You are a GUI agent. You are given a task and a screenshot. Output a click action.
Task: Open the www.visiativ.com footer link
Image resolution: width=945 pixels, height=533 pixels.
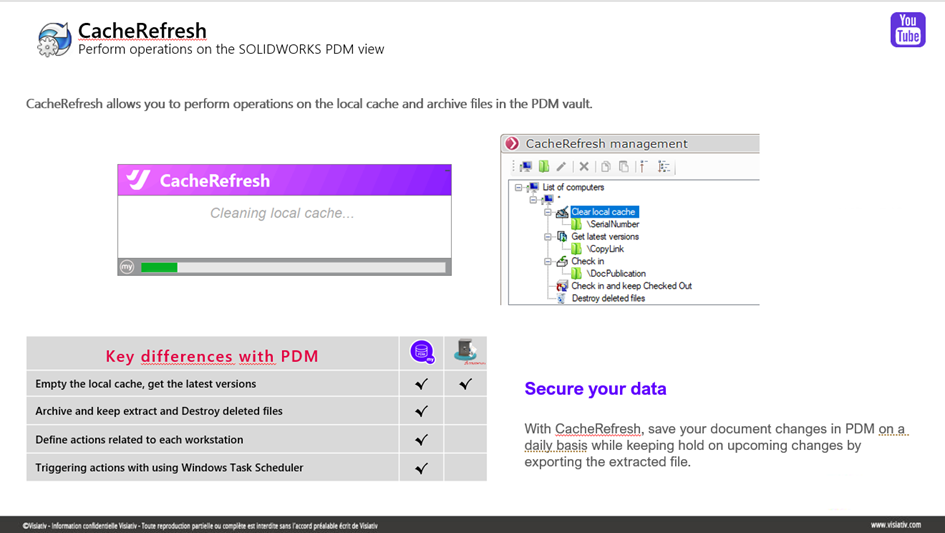pos(896,525)
